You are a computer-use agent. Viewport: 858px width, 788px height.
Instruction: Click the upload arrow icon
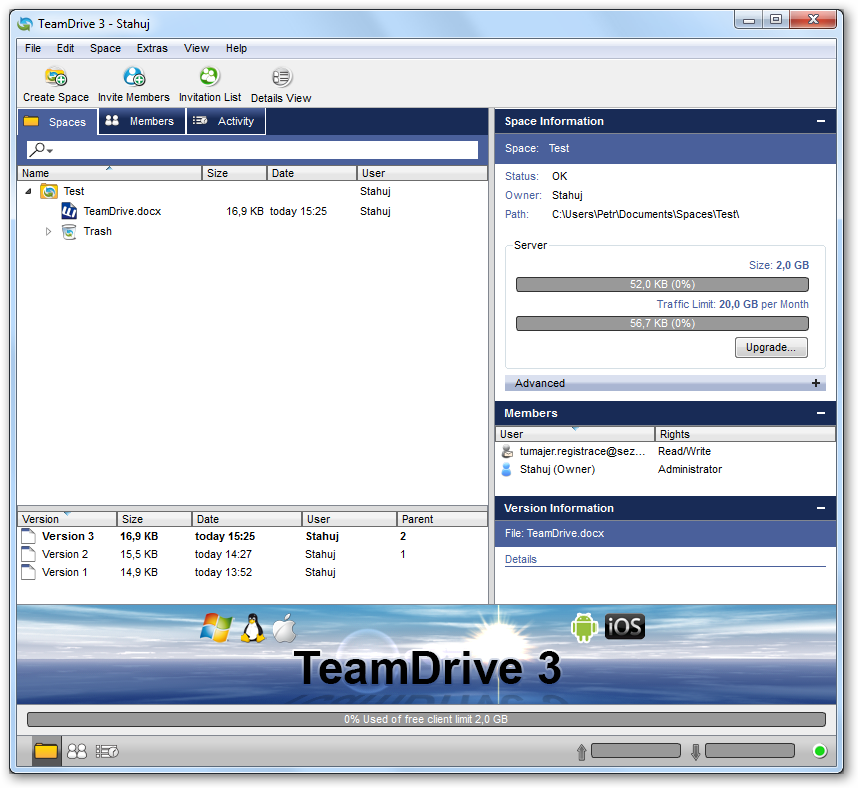click(581, 752)
